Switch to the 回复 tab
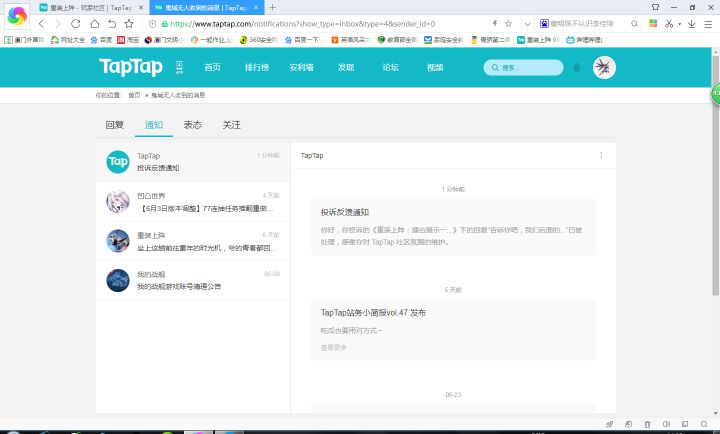720x434 pixels. coord(115,125)
